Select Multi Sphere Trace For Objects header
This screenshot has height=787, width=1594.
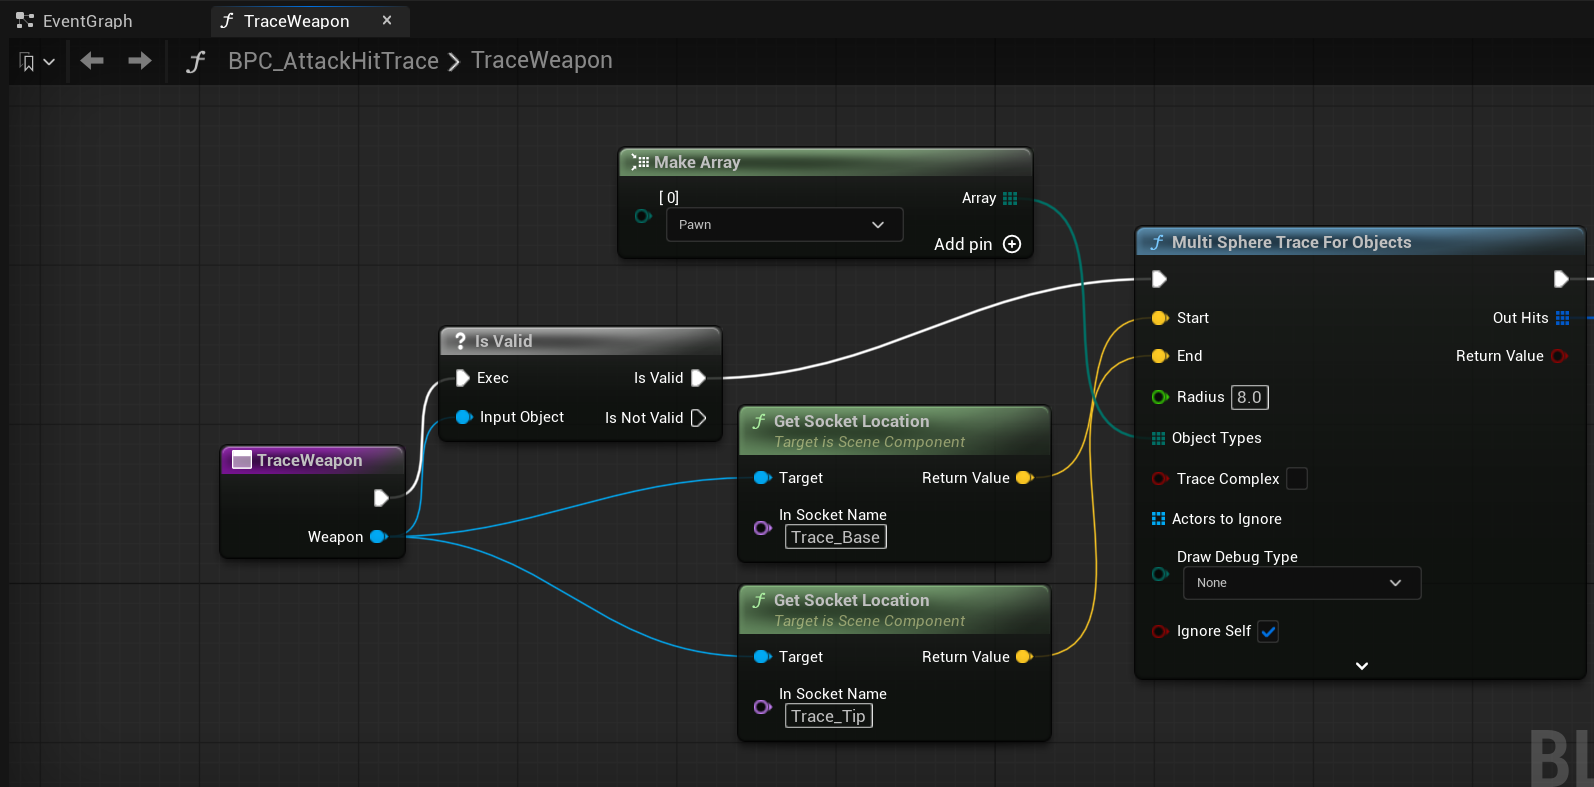pyautogui.click(x=1360, y=242)
